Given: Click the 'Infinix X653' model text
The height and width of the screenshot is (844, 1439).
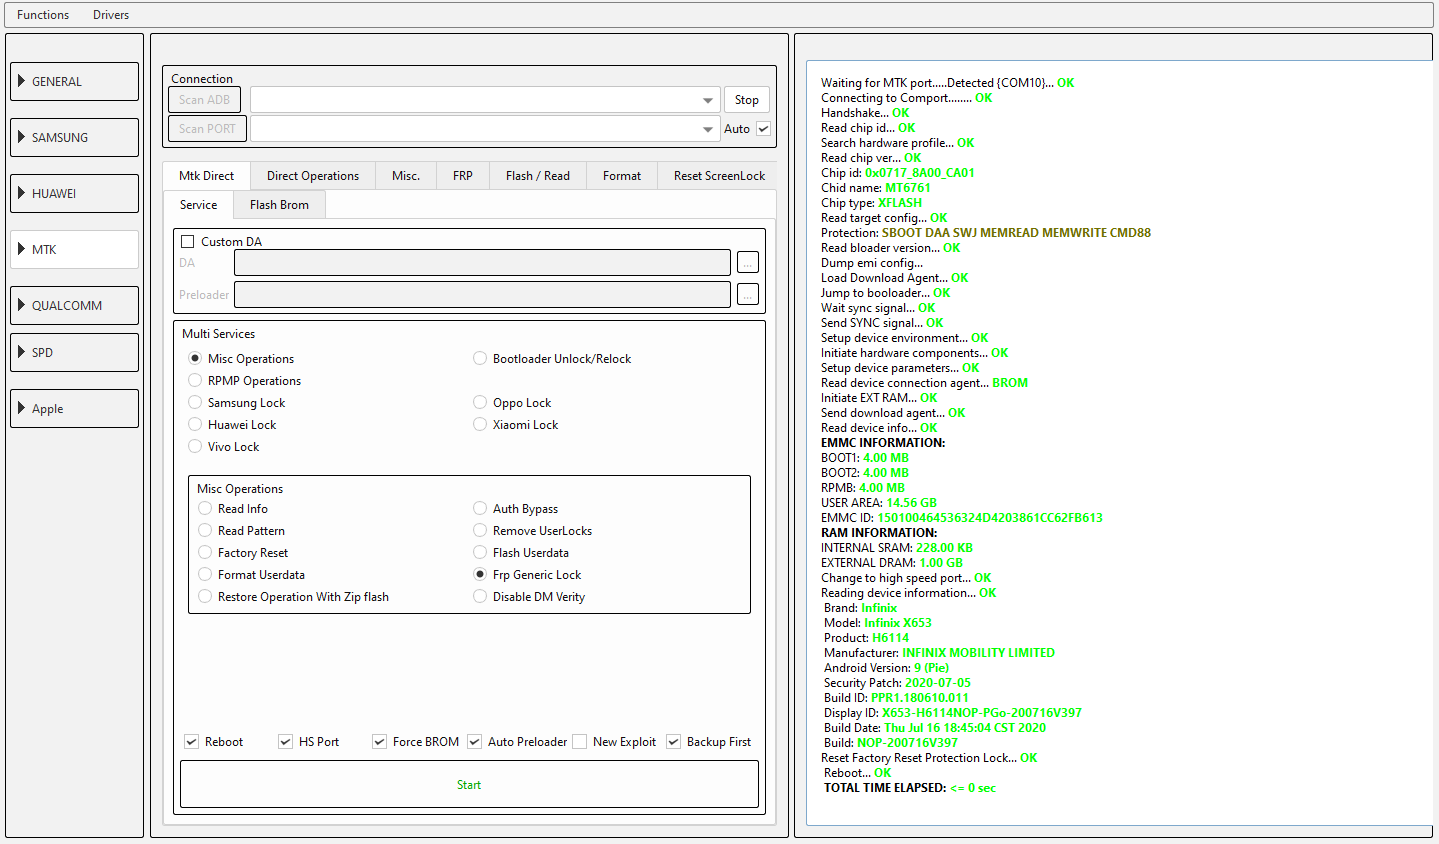Looking at the screenshot, I should pyautogui.click(x=898, y=623).
